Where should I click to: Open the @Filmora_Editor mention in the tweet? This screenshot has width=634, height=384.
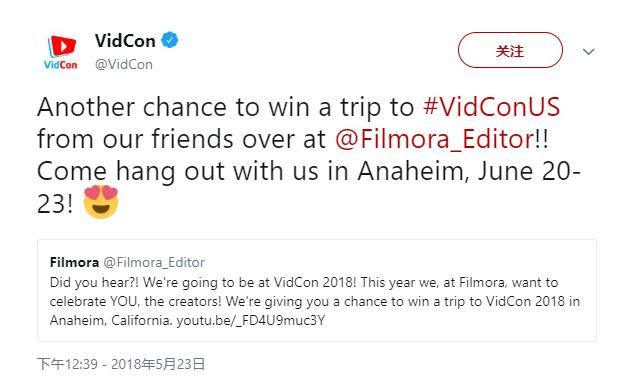[x=434, y=139]
